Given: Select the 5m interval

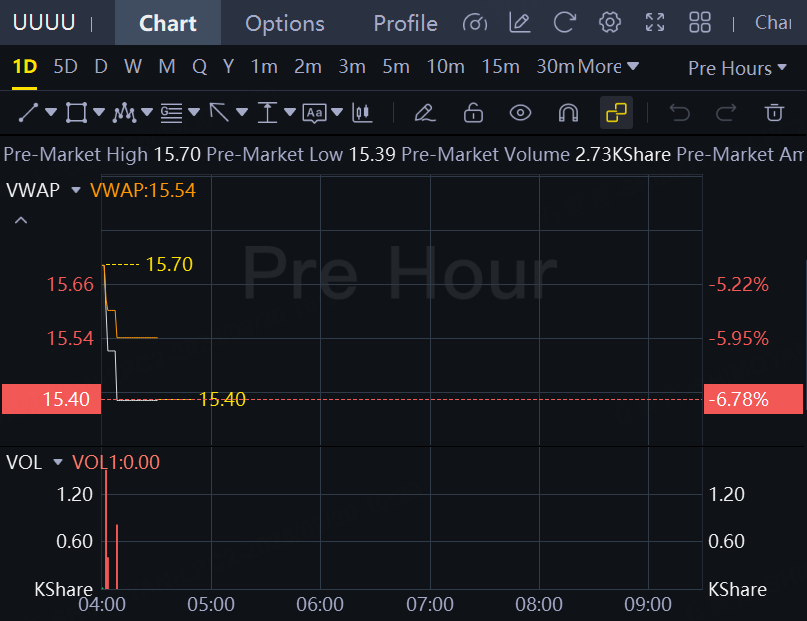Looking at the screenshot, I should pos(396,67).
